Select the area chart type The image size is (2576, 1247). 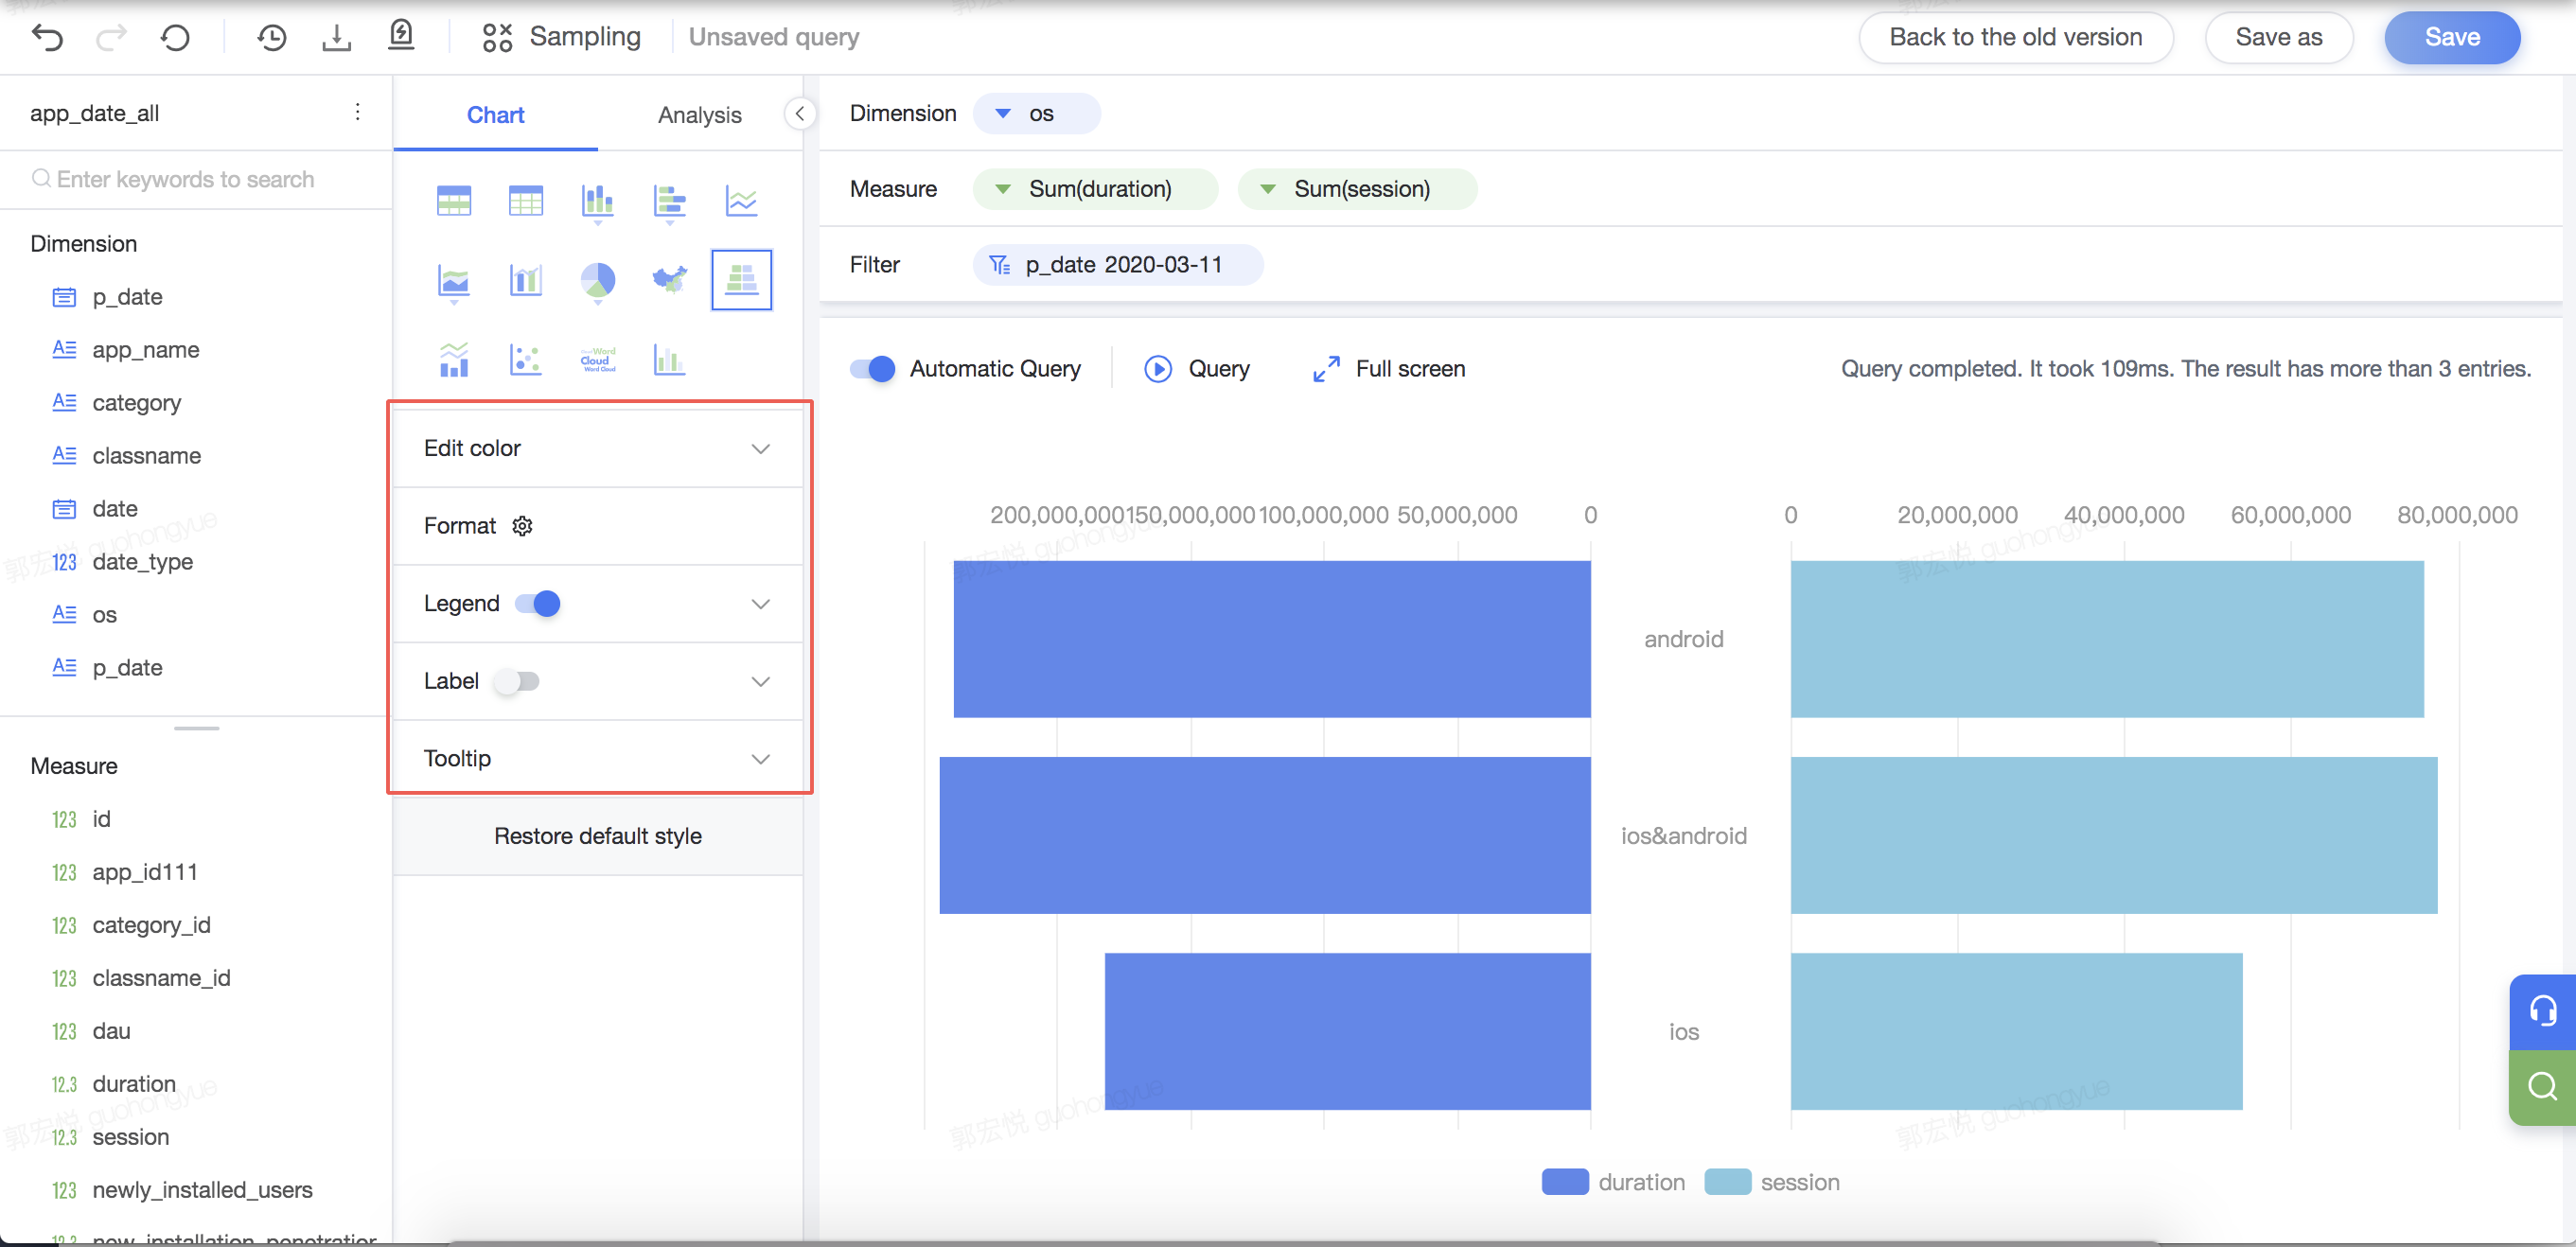coord(454,282)
